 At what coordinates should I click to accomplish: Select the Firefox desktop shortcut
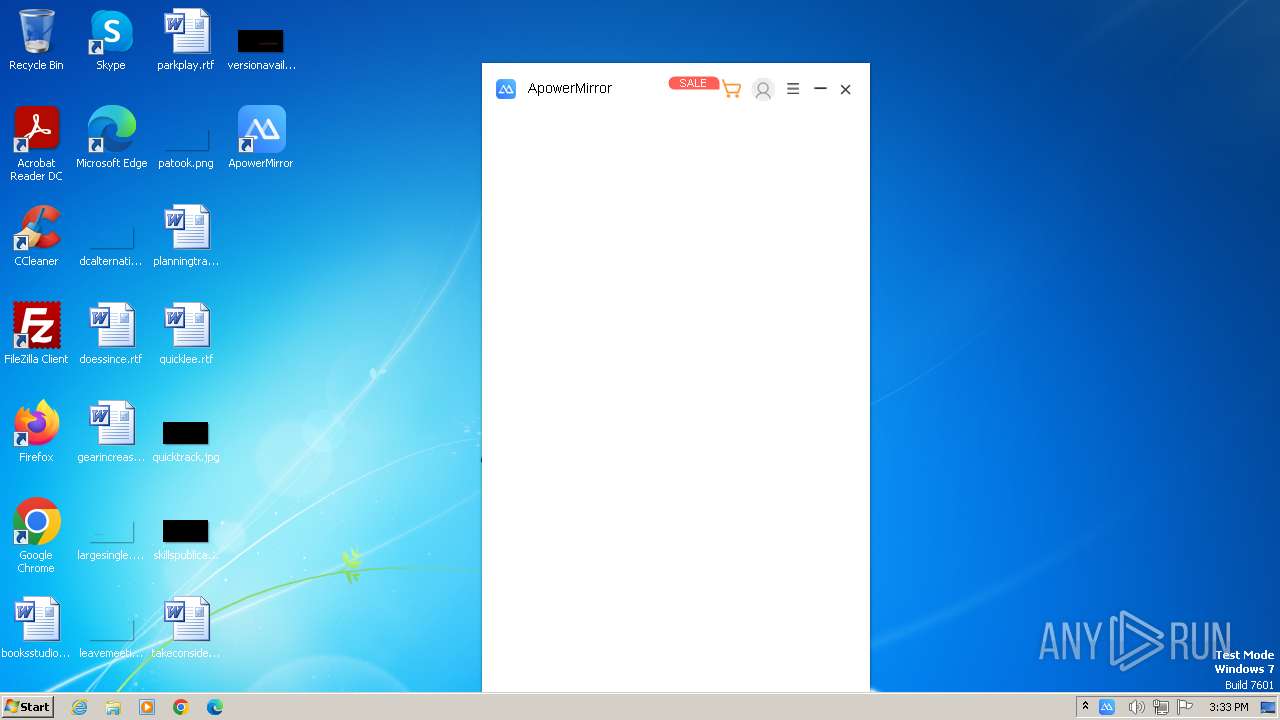tap(36, 432)
